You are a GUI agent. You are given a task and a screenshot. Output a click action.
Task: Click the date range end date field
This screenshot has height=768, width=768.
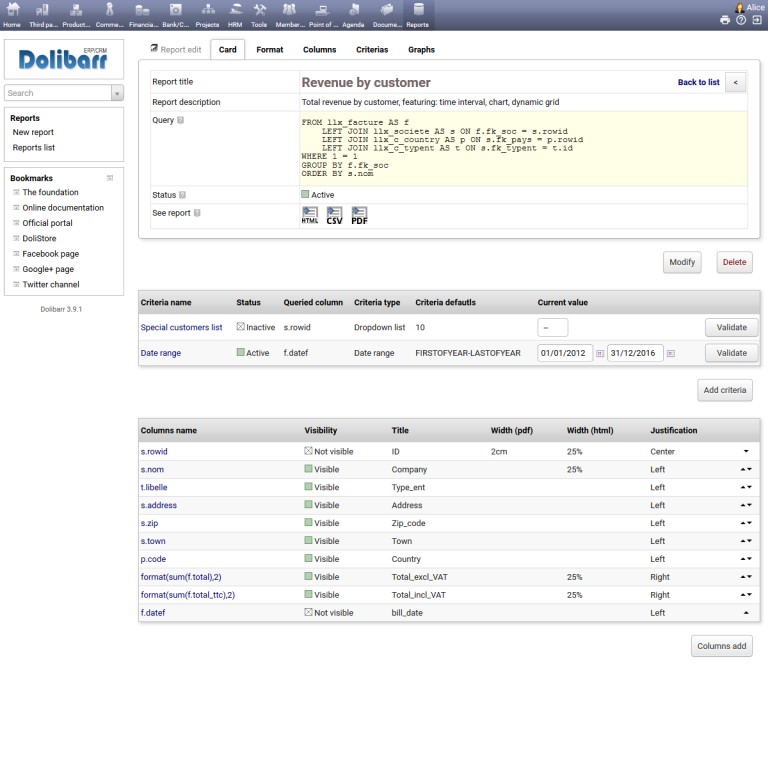click(x=635, y=353)
